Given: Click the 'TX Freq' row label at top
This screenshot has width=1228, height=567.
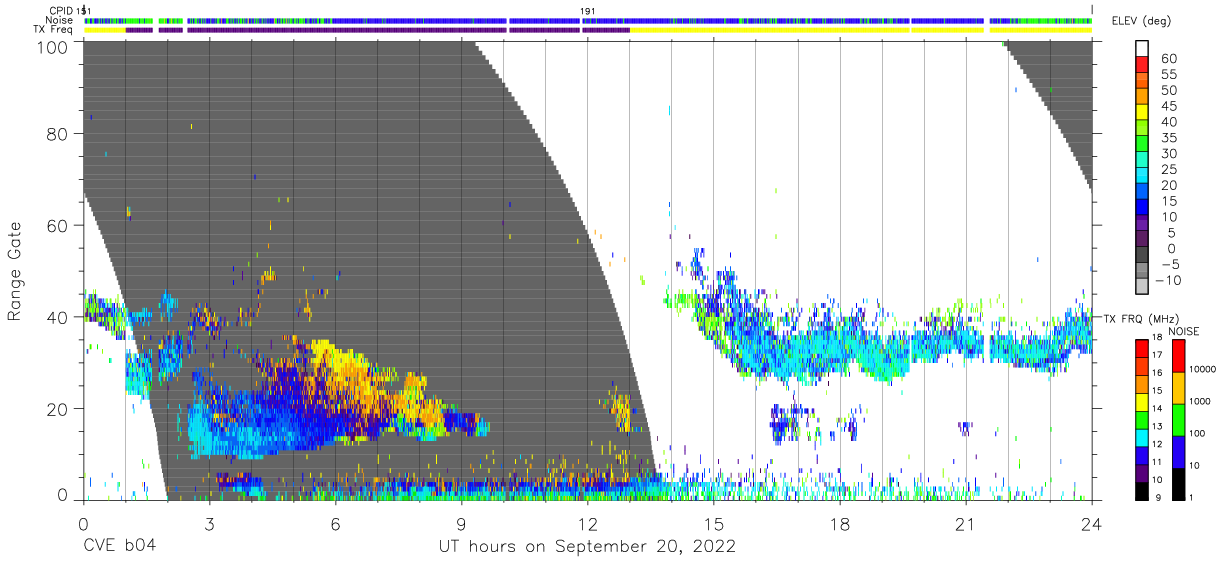Looking at the screenshot, I should (54, 29).
